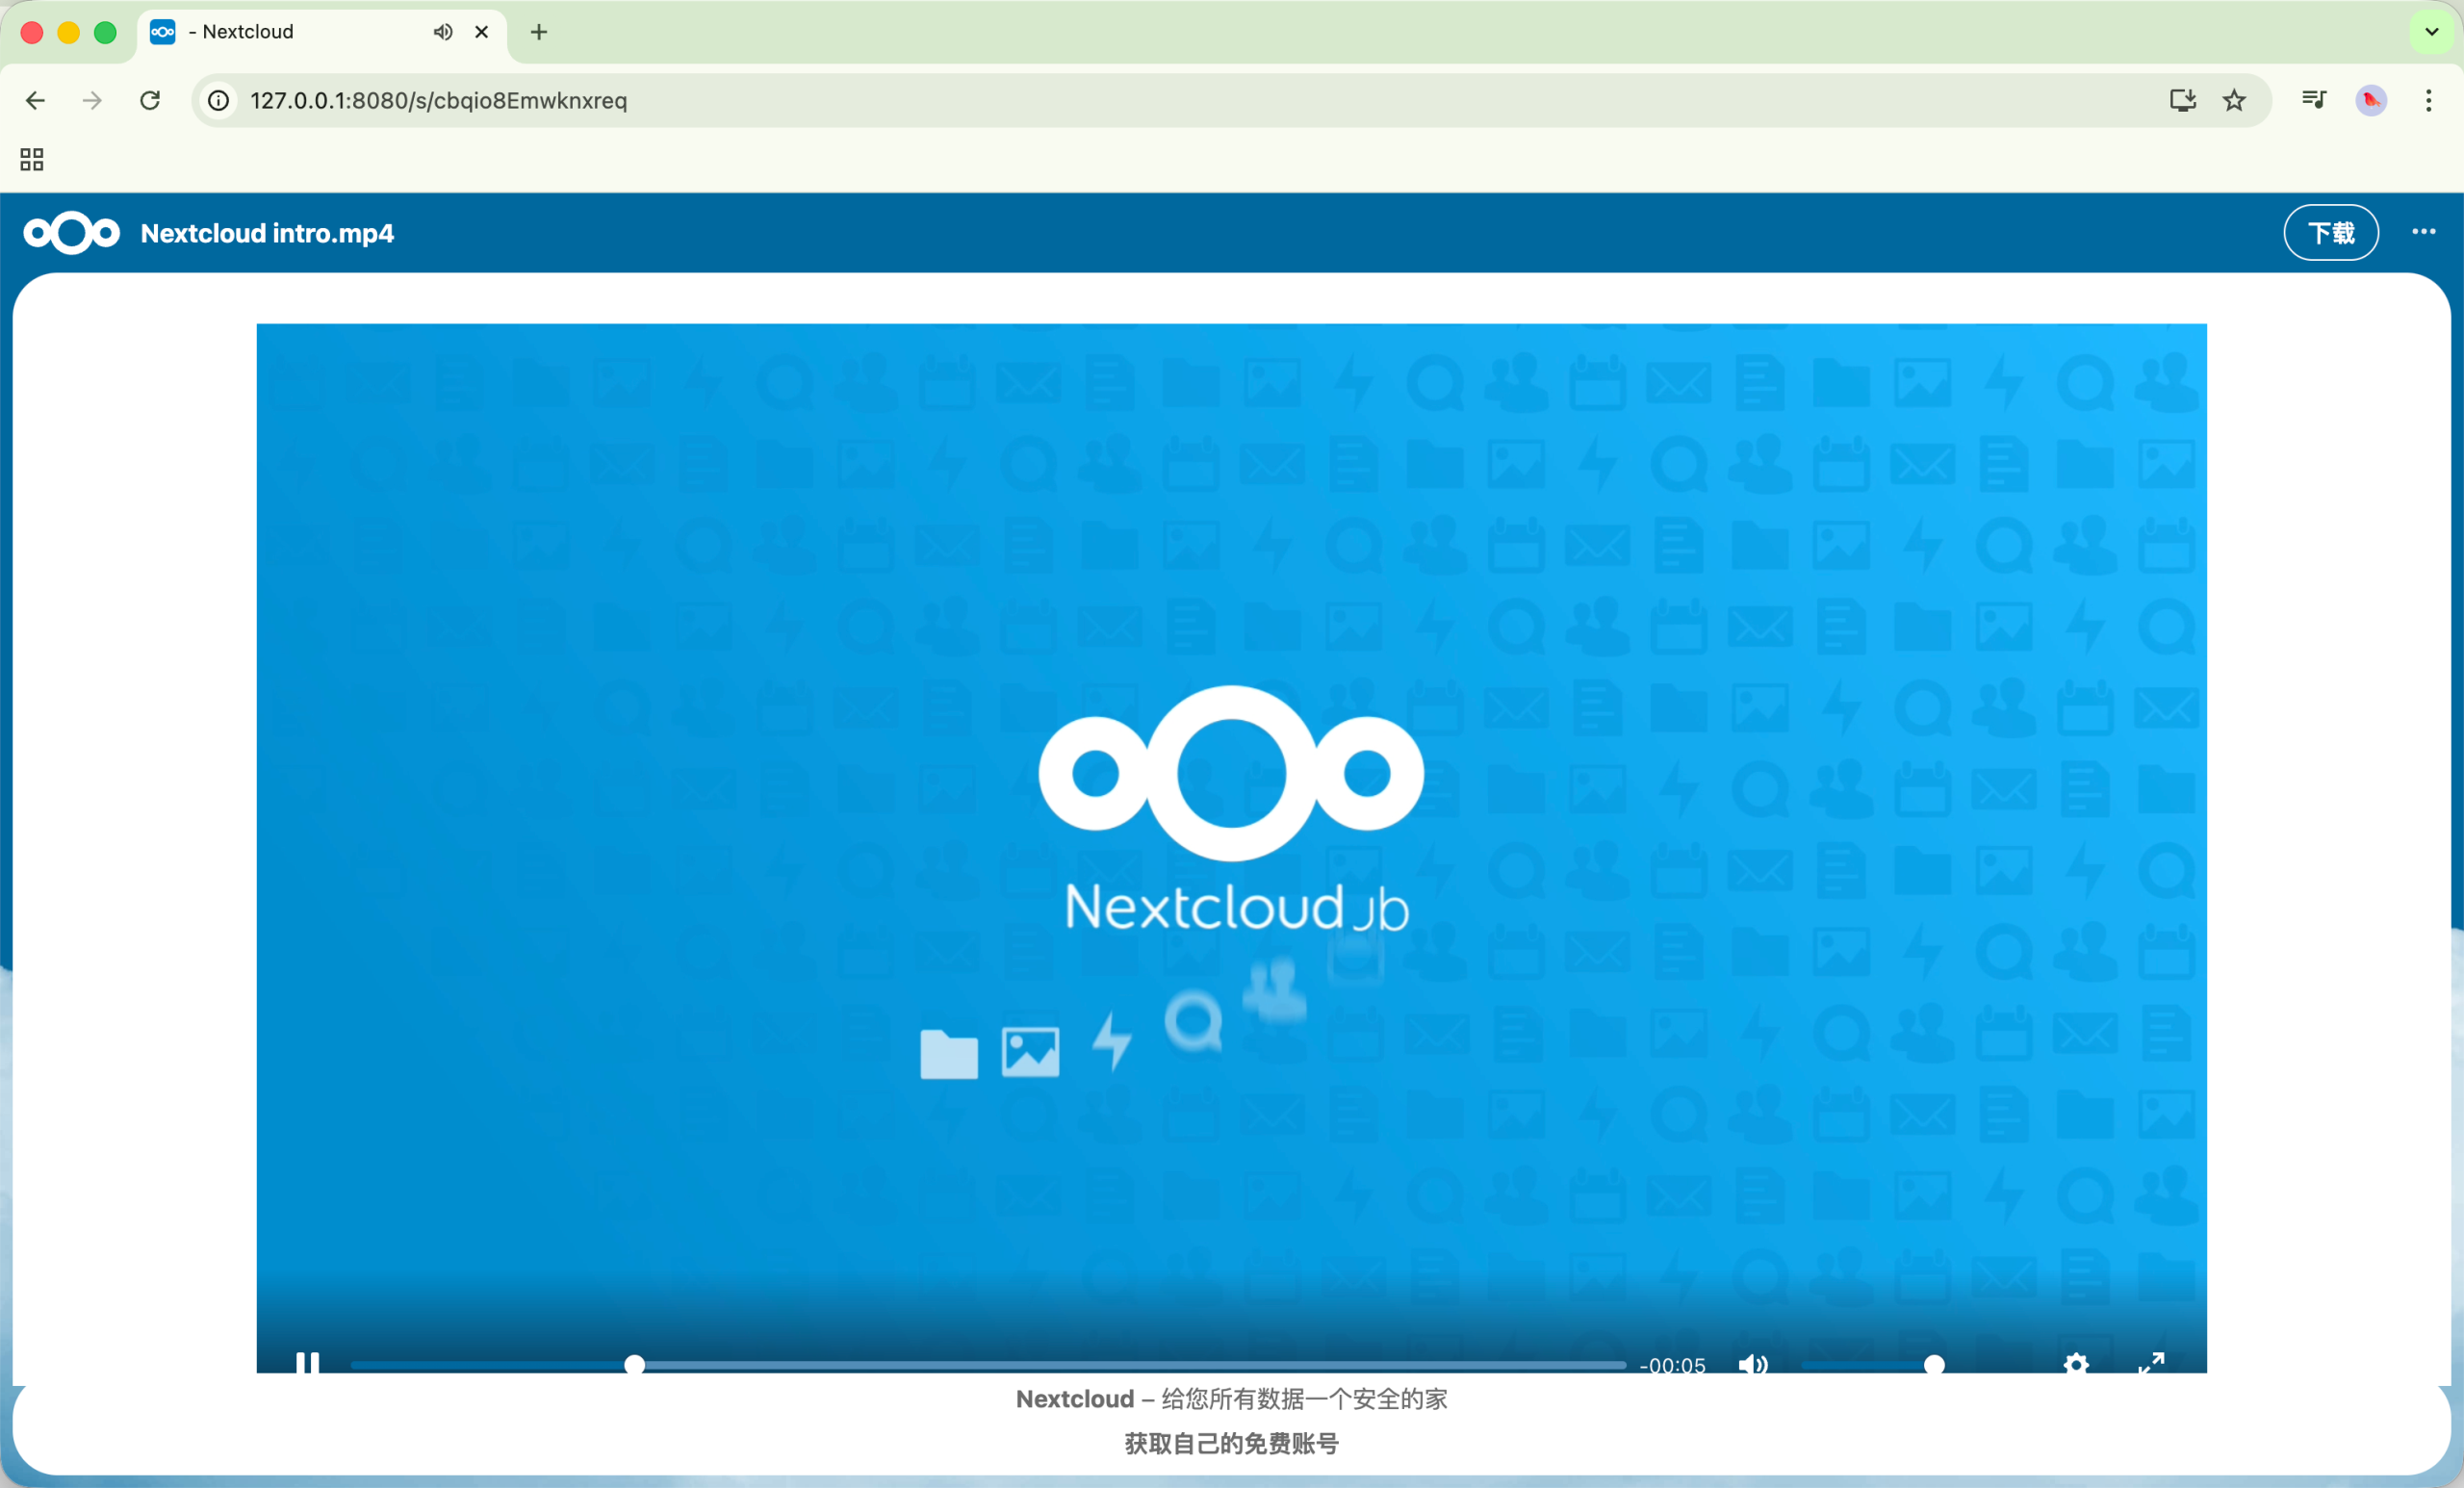Open the apps grid bookmark shortcut
The height and width of the screenshot is (1488, 2464).
point(32,159)
